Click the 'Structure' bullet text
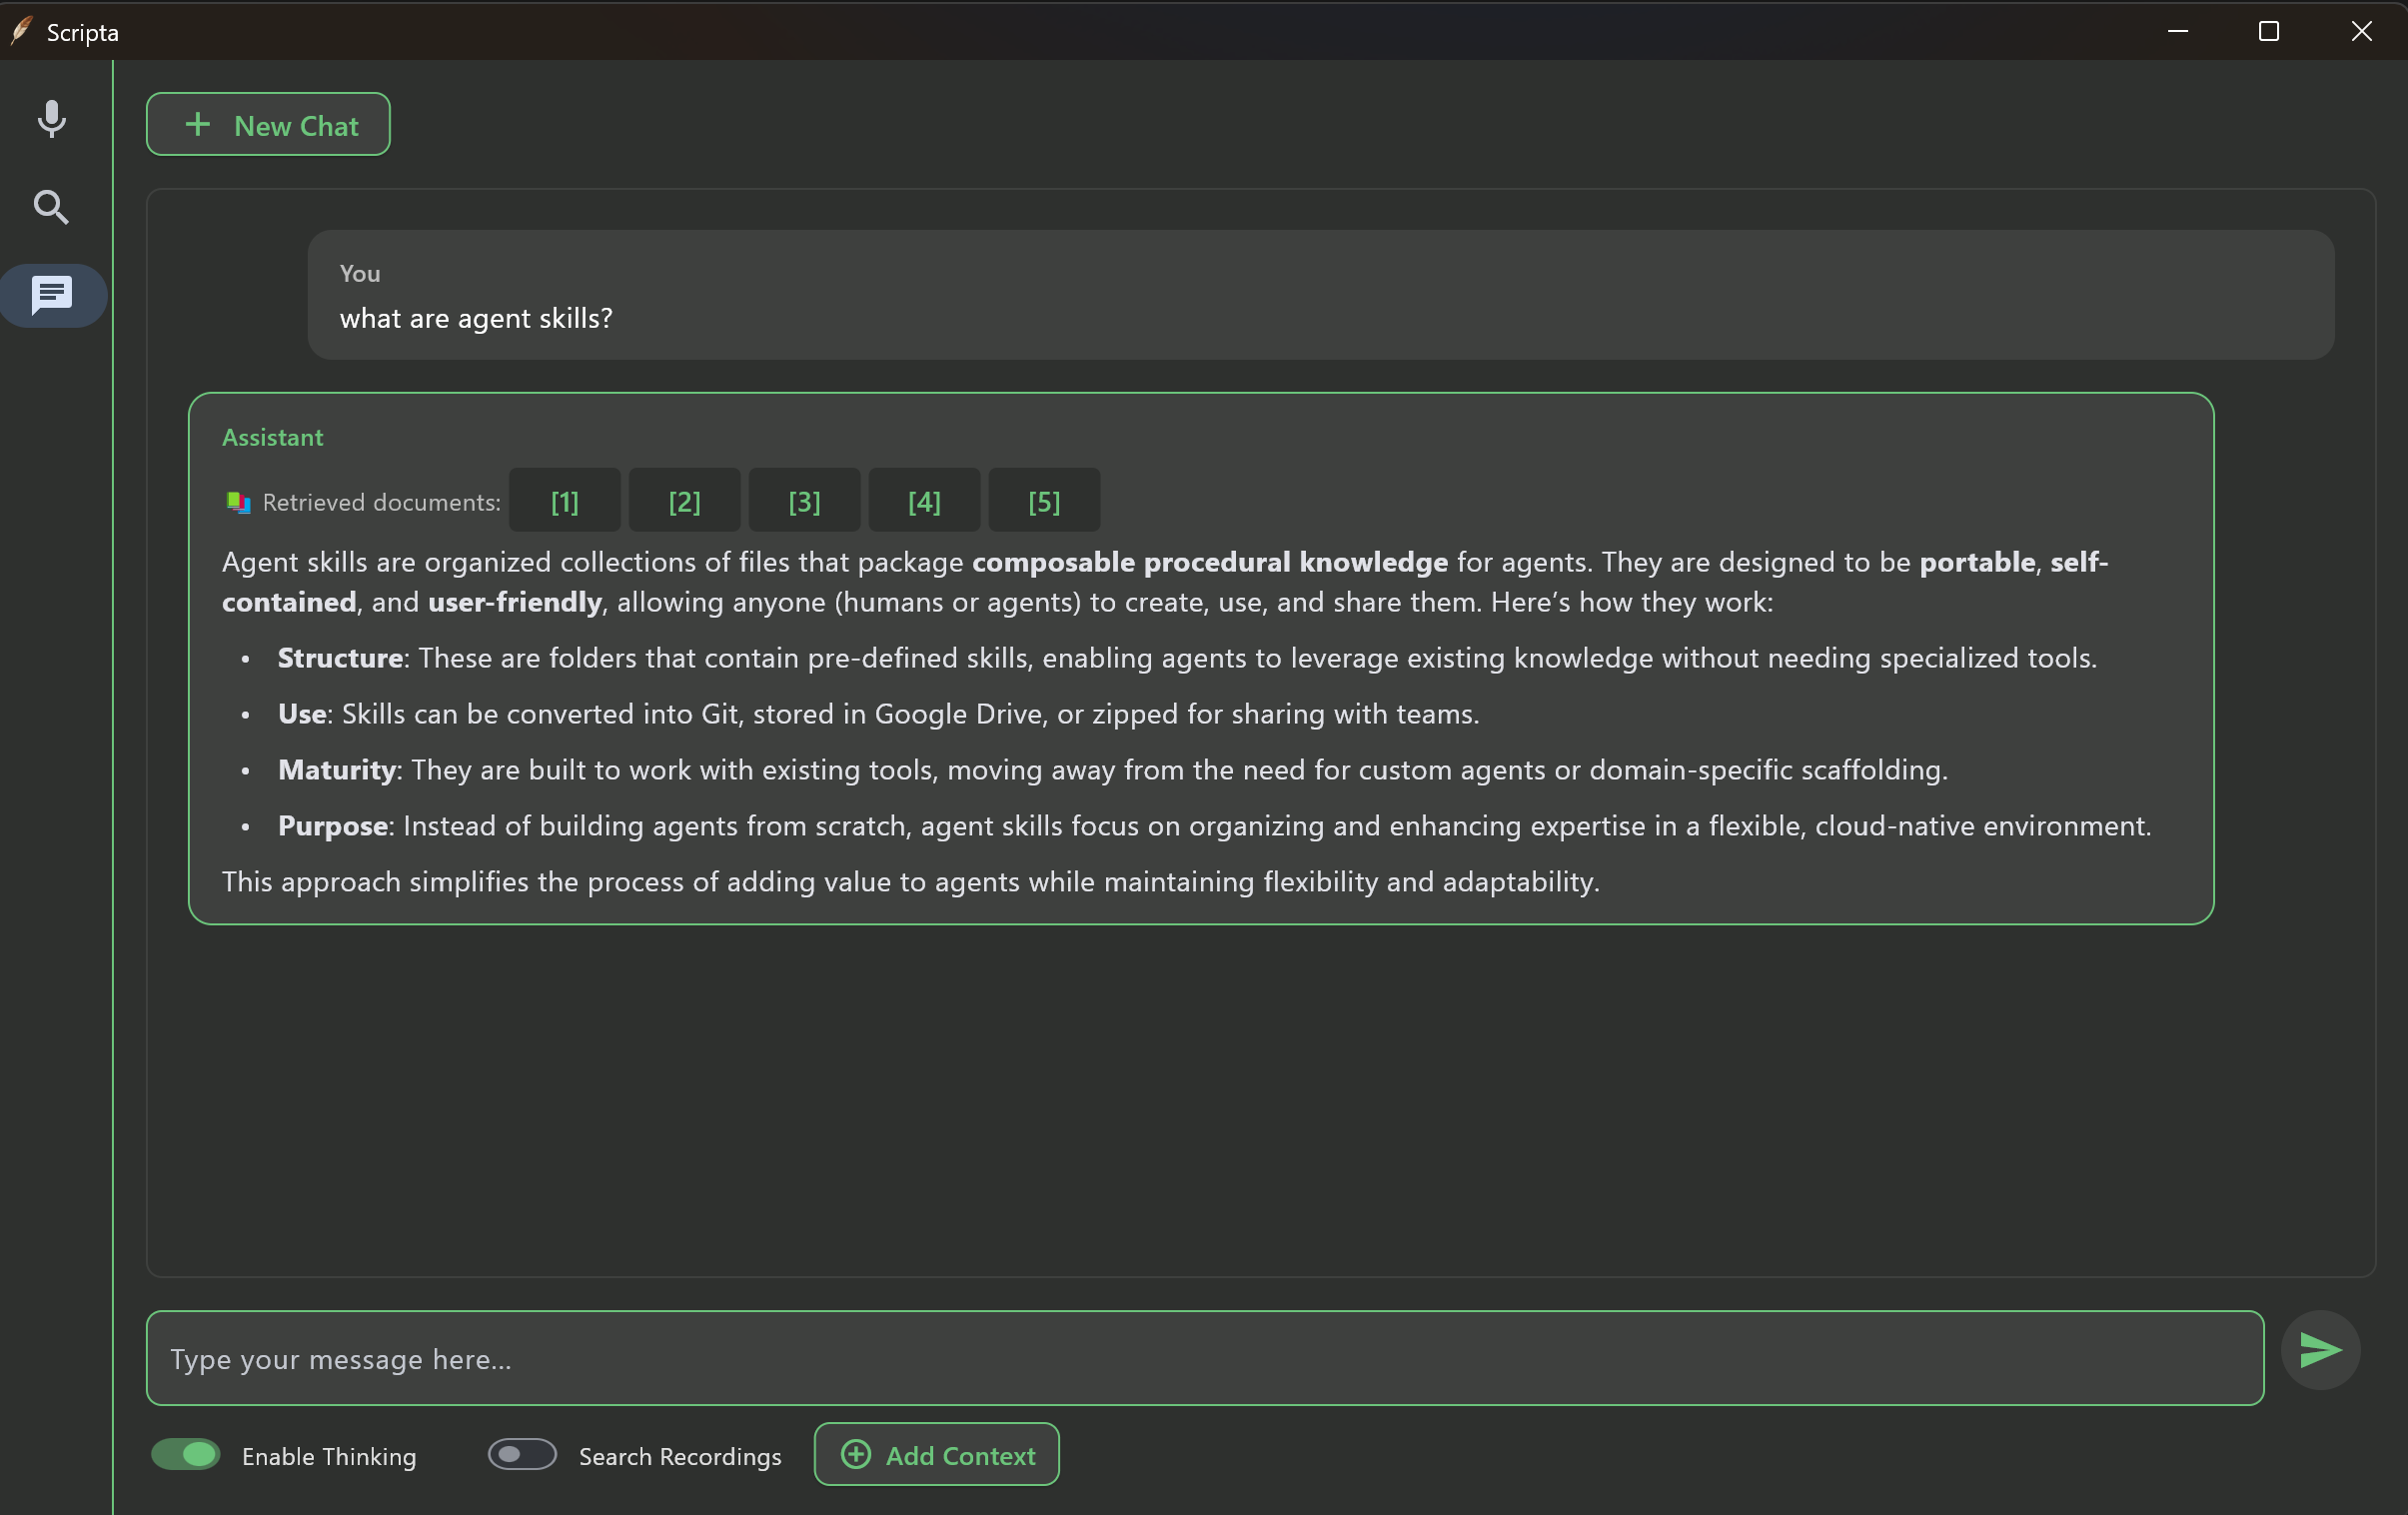The width and height of the screenshot is (2408, 1515). [1187, 658]
